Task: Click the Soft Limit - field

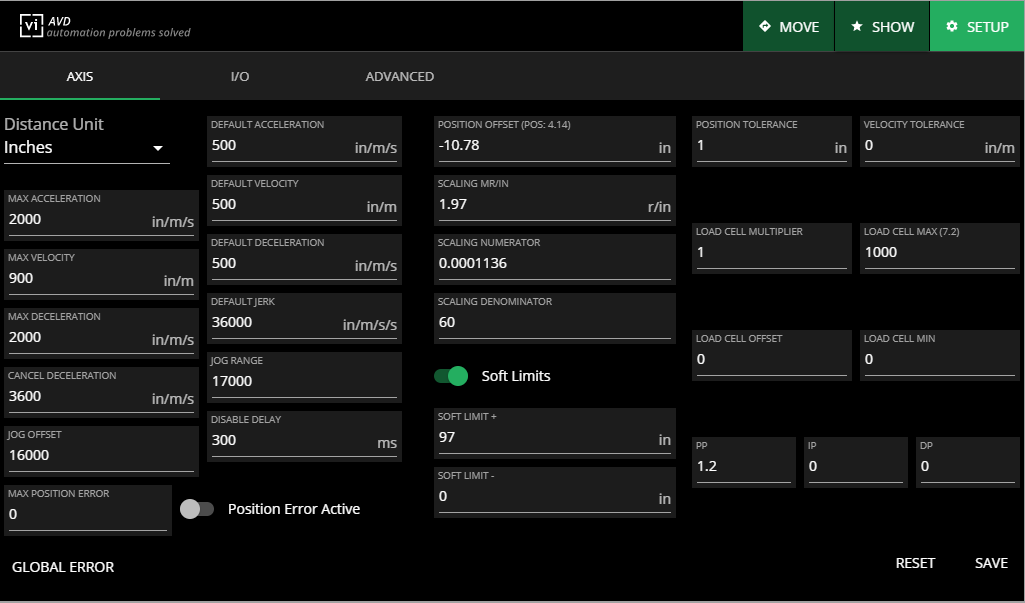Action: coord(555,492)
